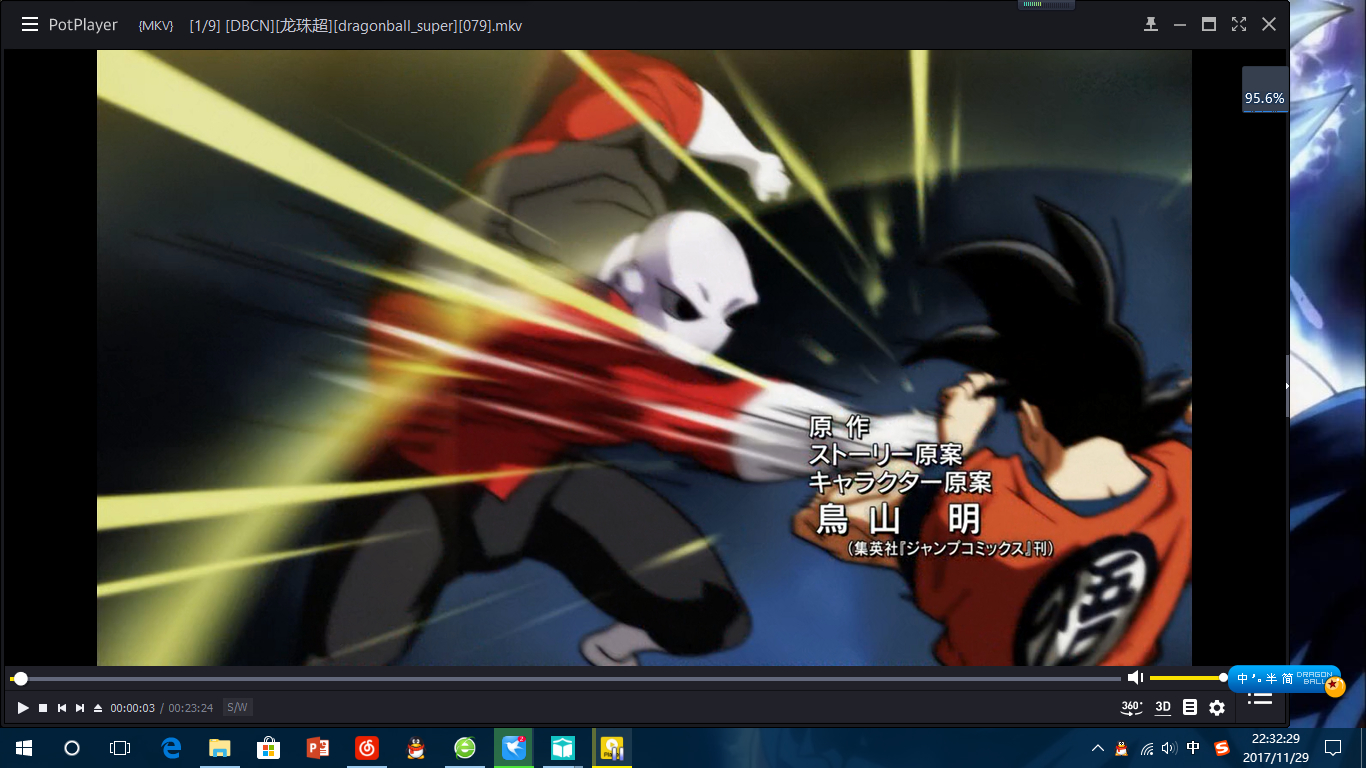Toggle the always-on-top pin icon
This screenshot has width=1366, height=768.
[x=1151, y=25]
